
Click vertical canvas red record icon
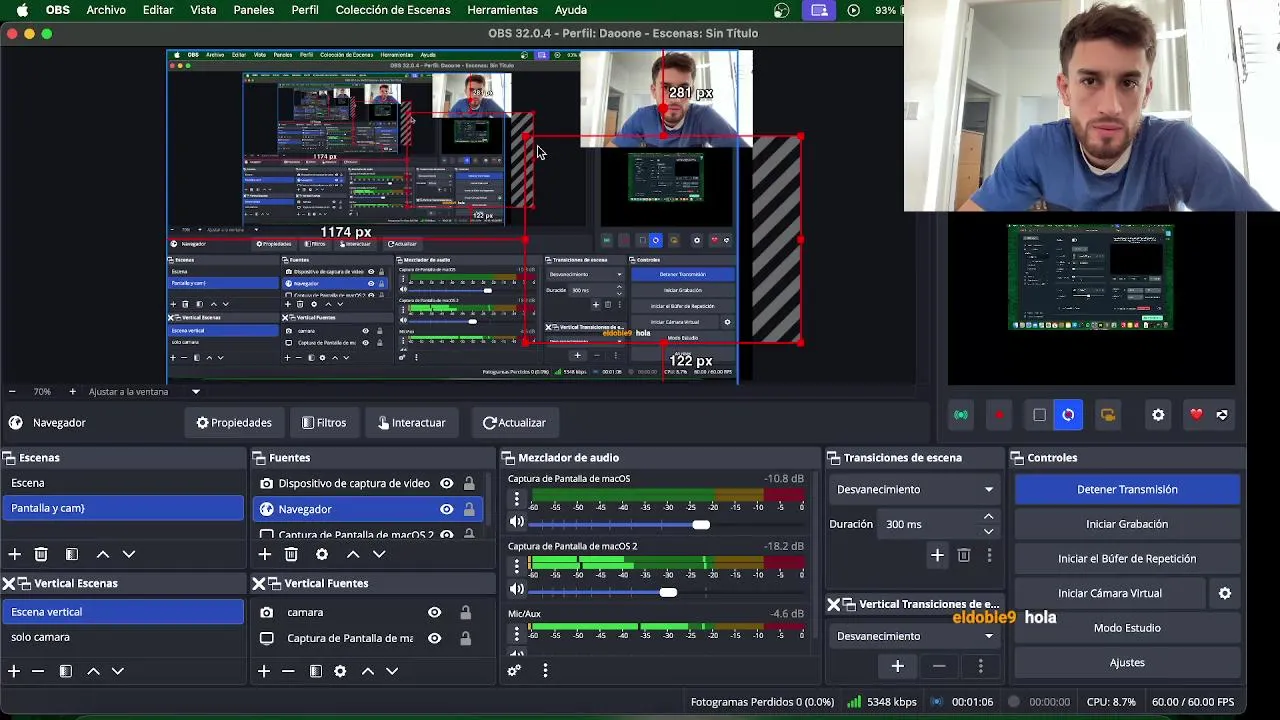pyautogui.click(x=999, y=415)
